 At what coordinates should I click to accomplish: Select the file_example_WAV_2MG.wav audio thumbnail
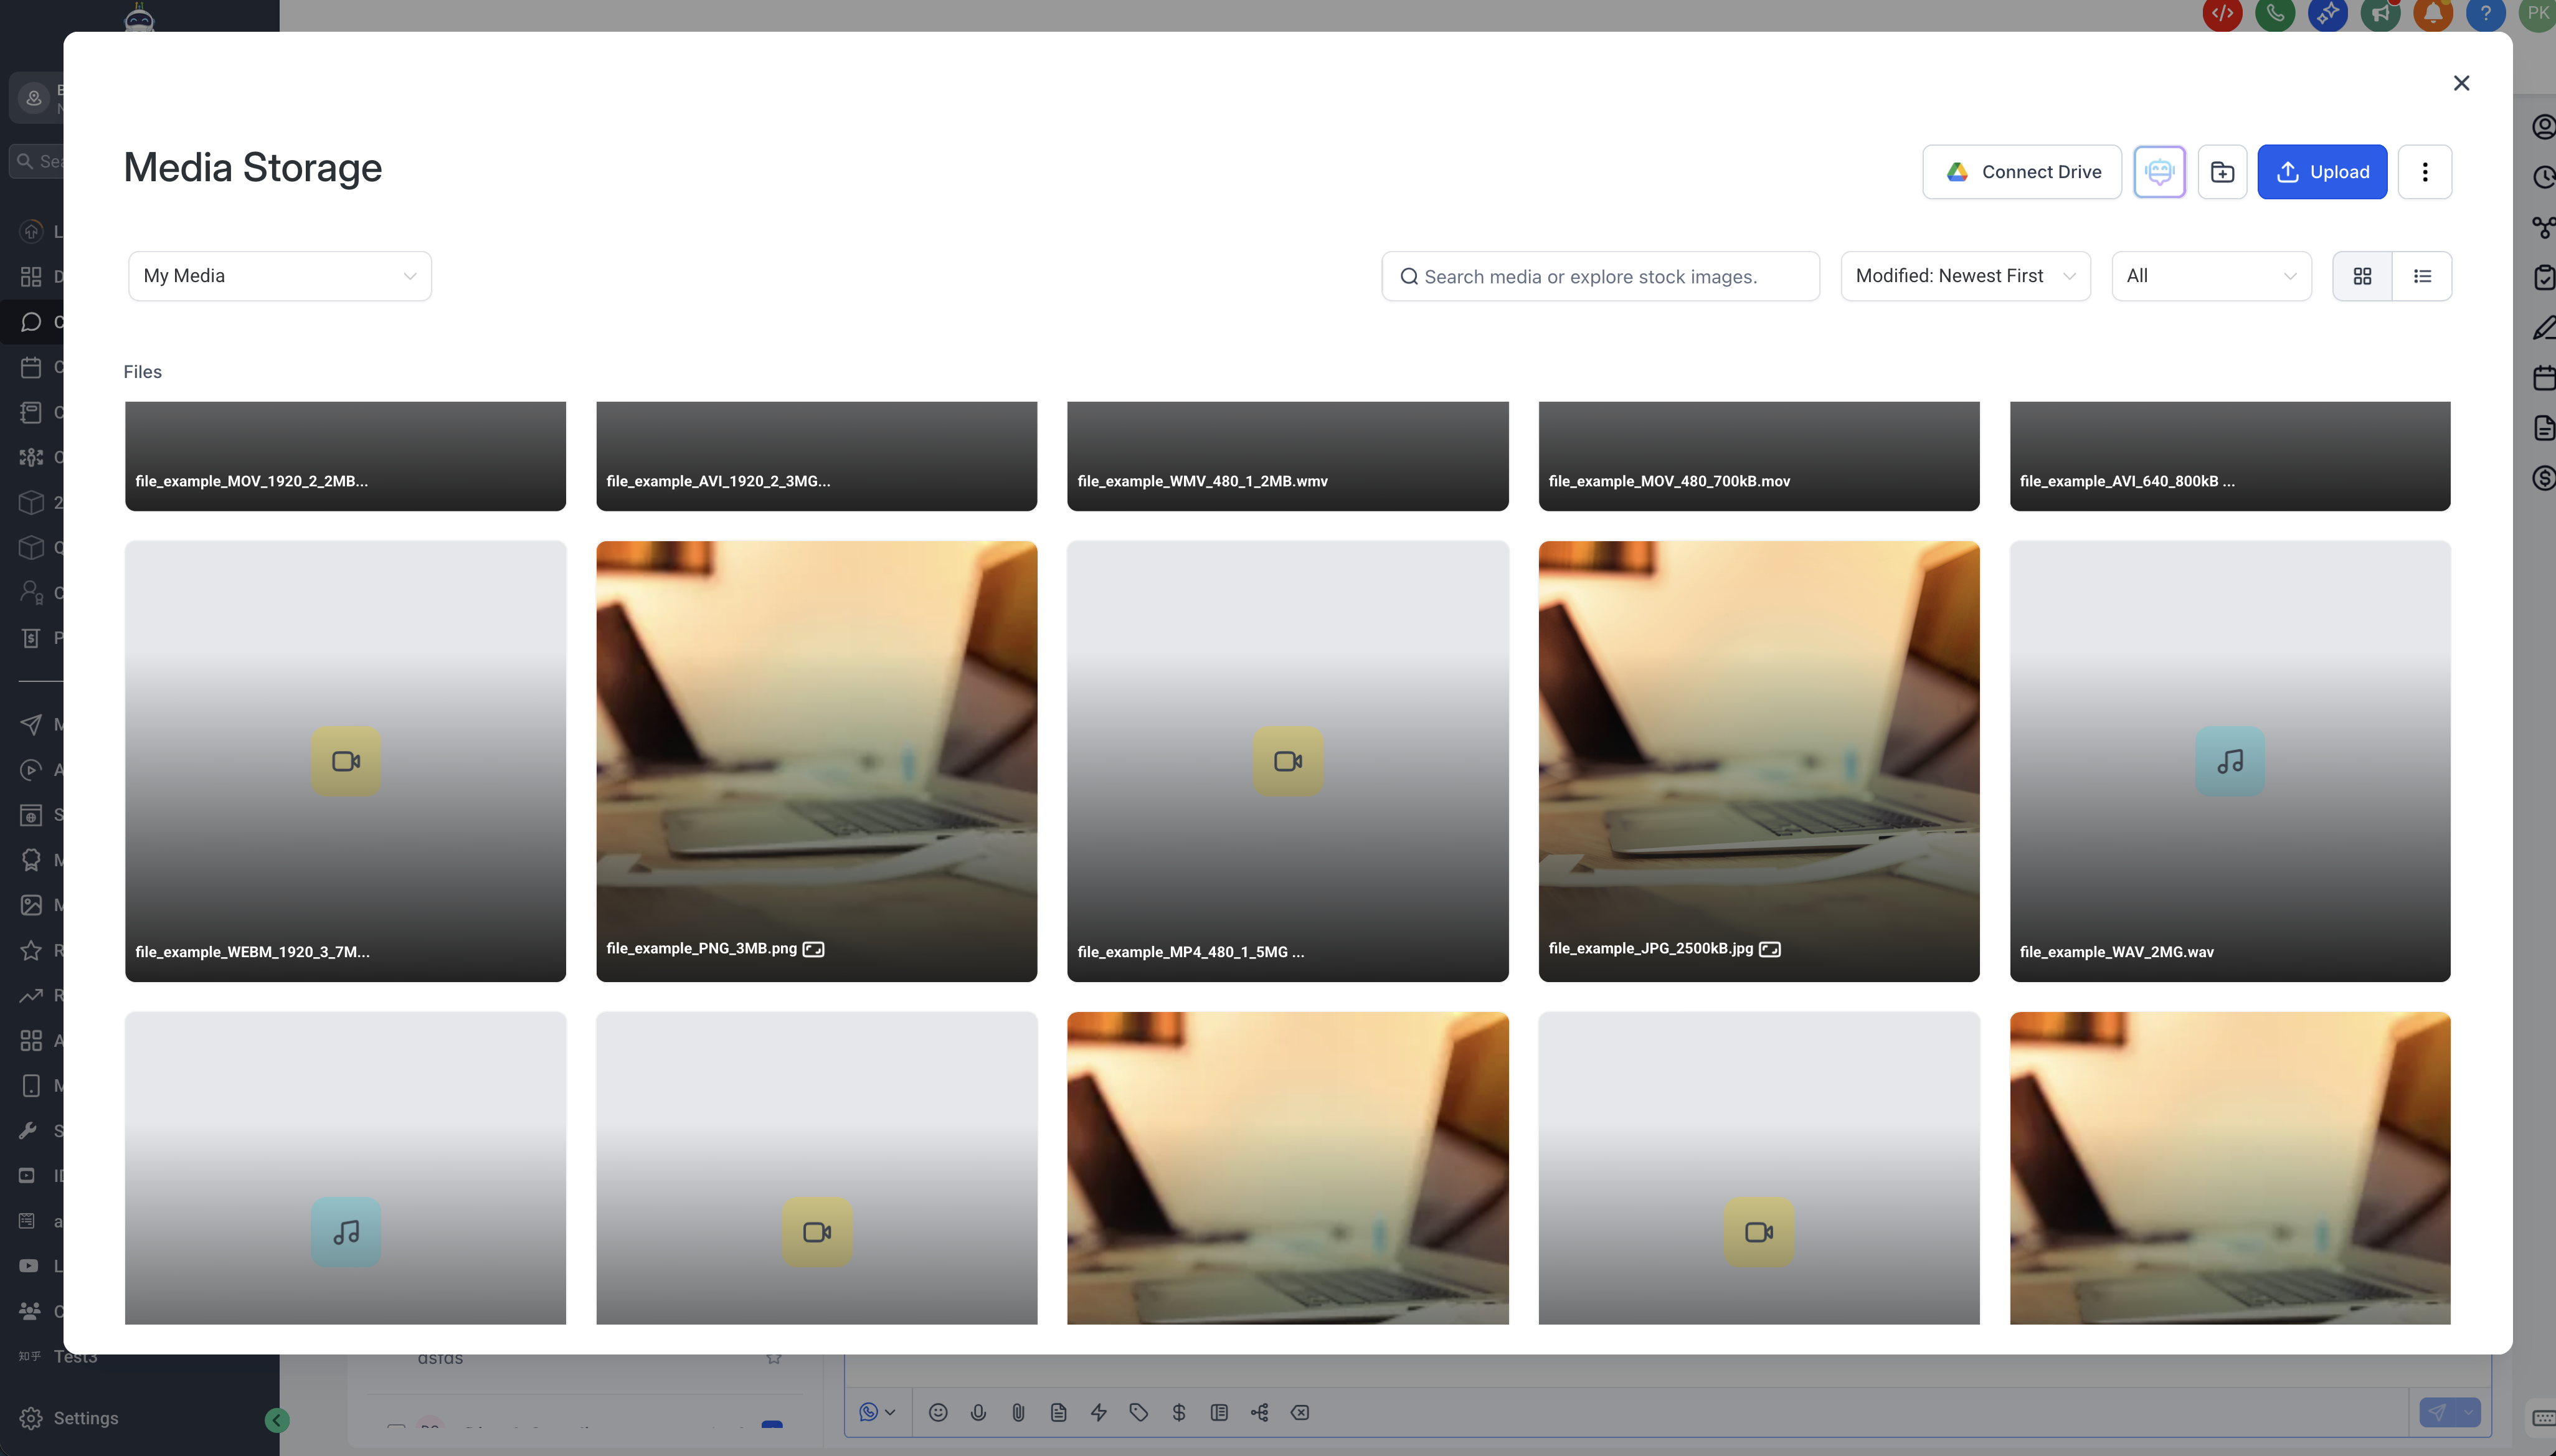click(x=2229, y=761)
